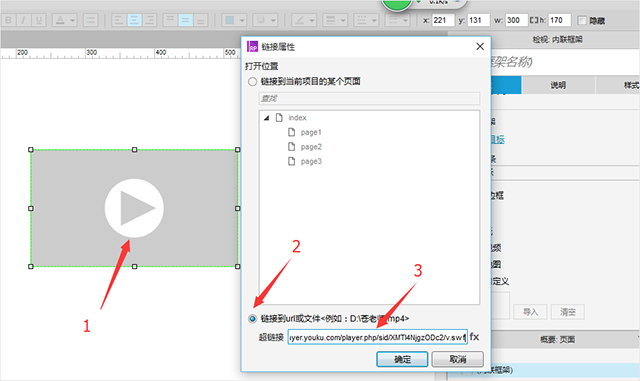
Task: Align text to the left
Action: click(x=118, y=20)
